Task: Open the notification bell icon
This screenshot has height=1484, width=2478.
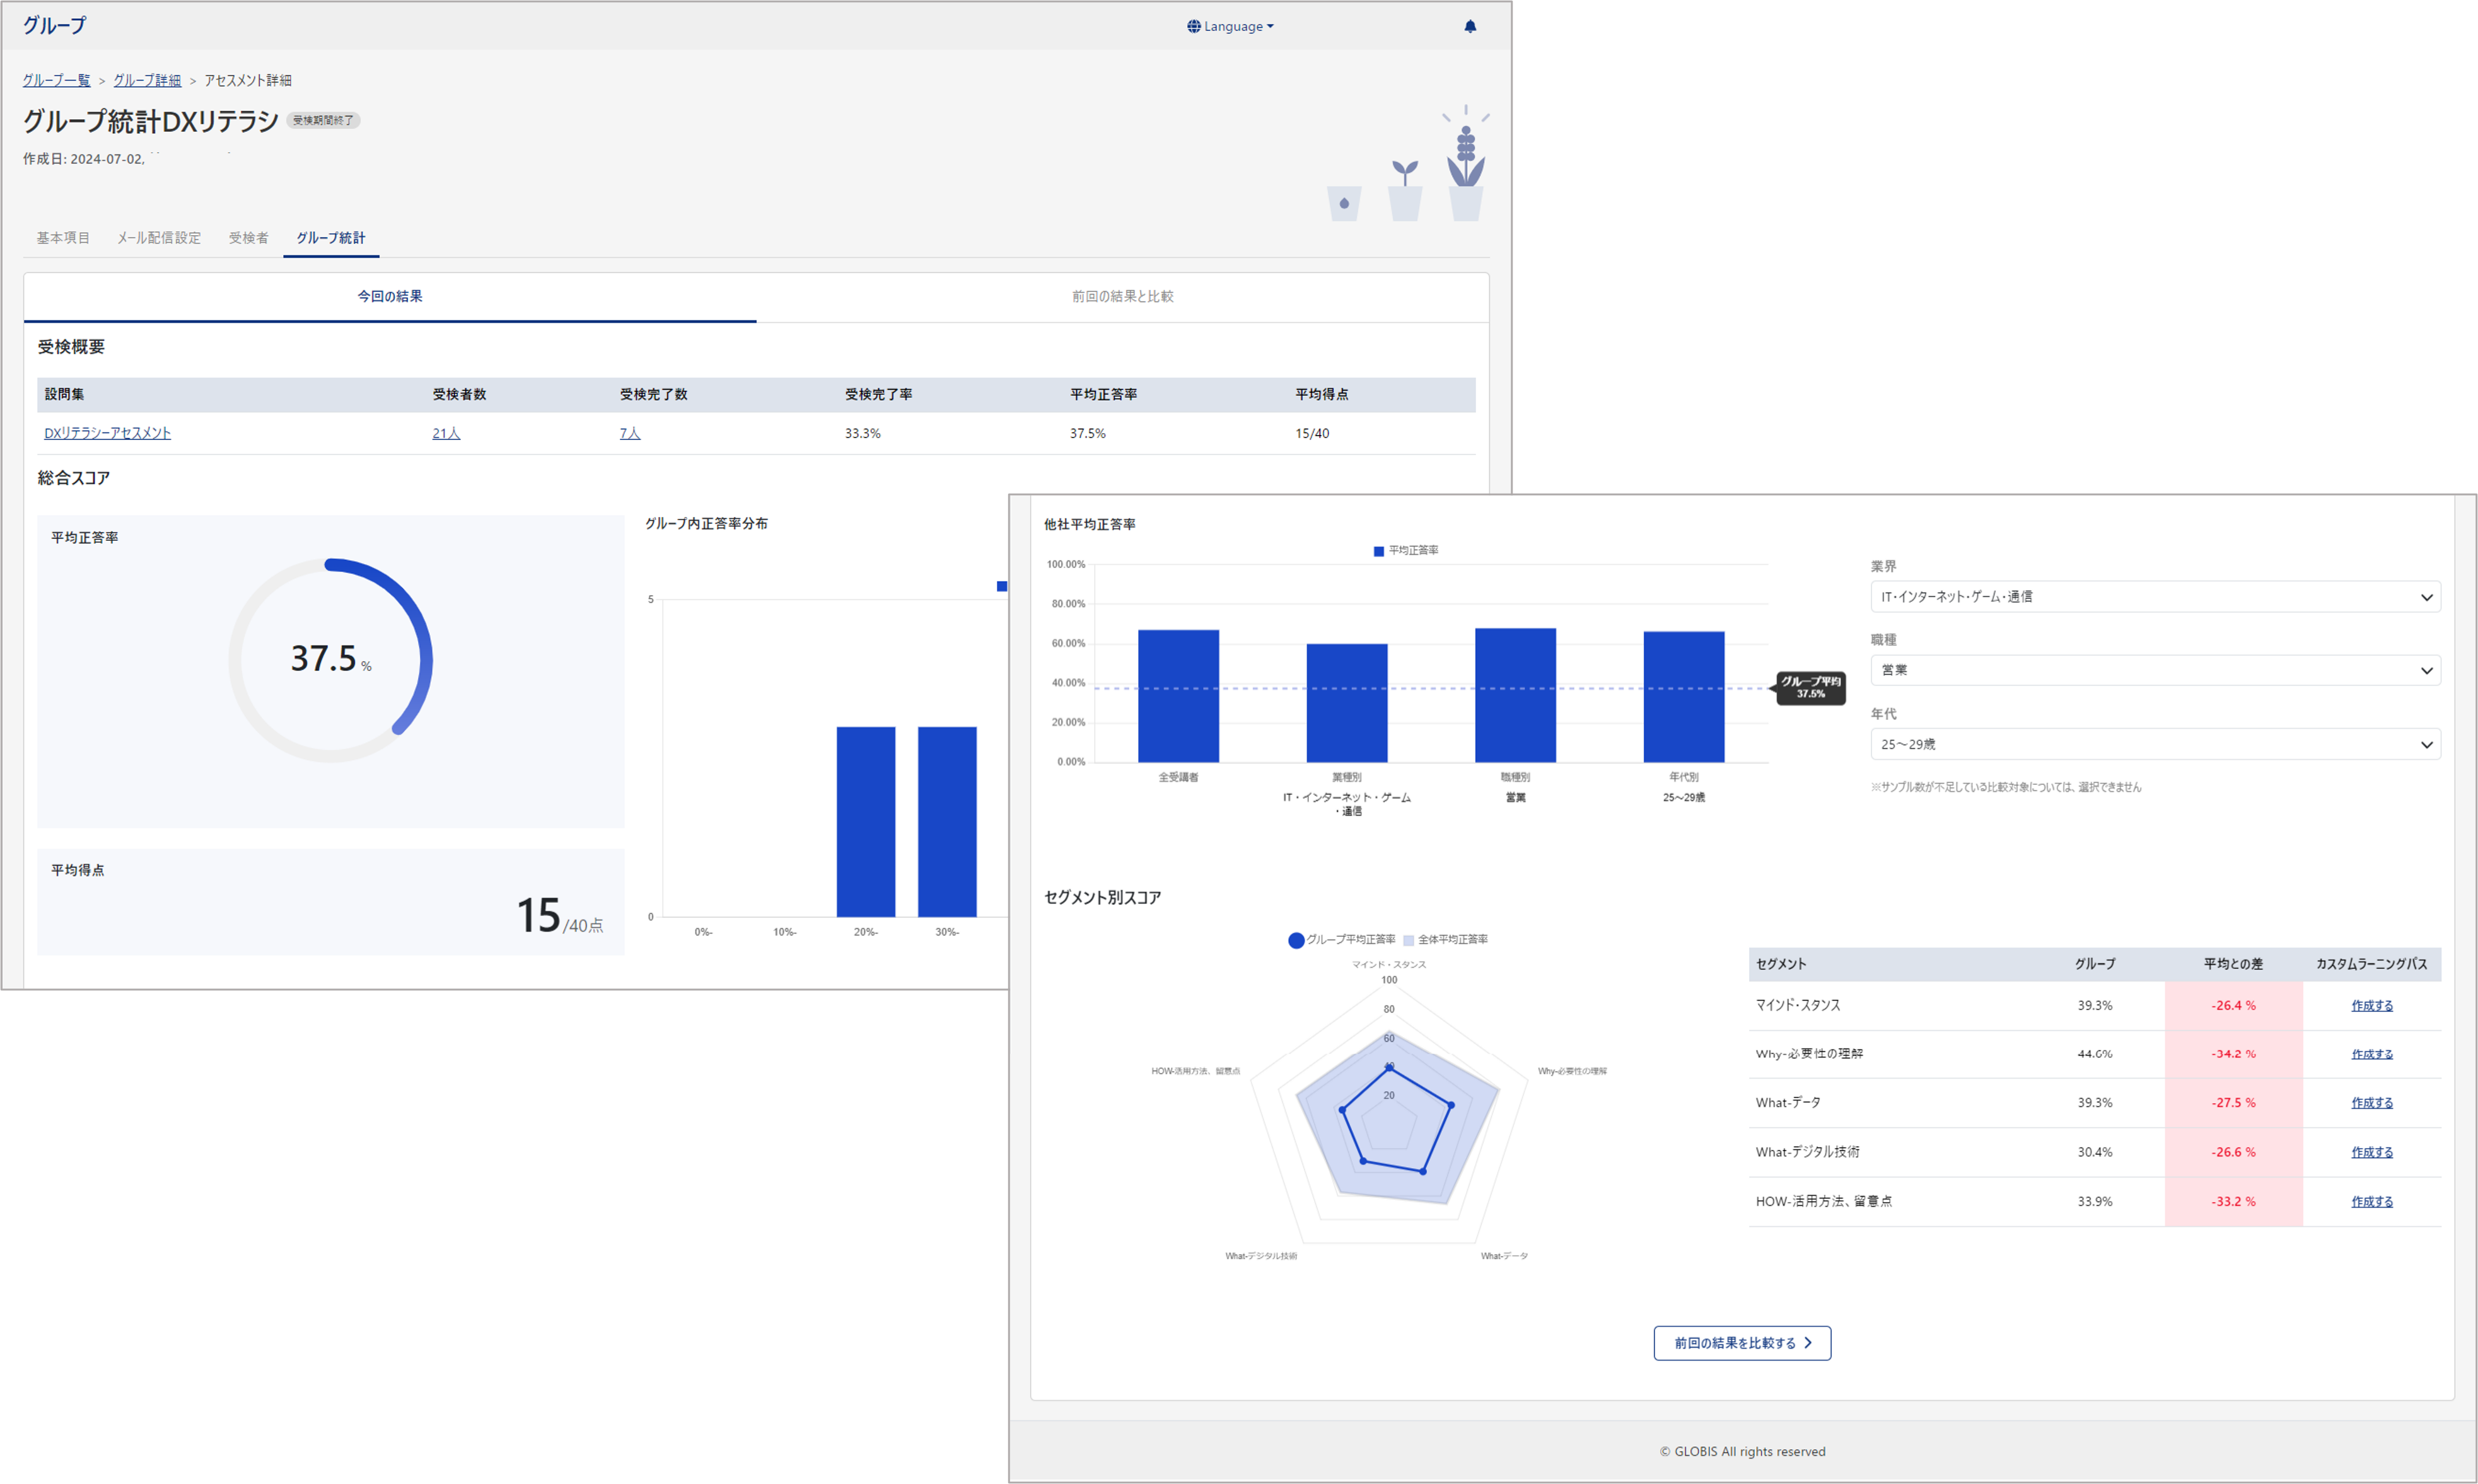Action: [x=1469, y=27]
